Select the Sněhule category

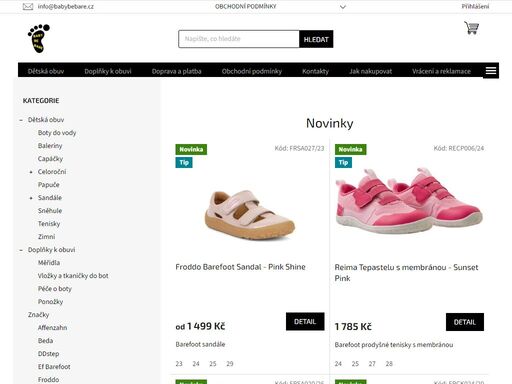[x=50, y=211]
